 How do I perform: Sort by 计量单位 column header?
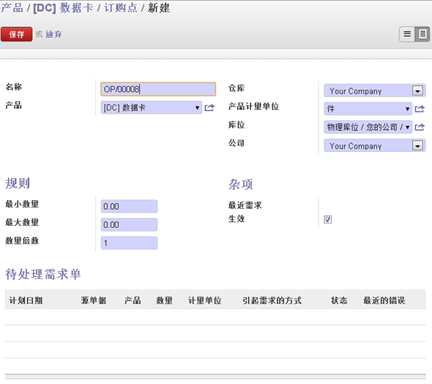[x=205, y=300]
